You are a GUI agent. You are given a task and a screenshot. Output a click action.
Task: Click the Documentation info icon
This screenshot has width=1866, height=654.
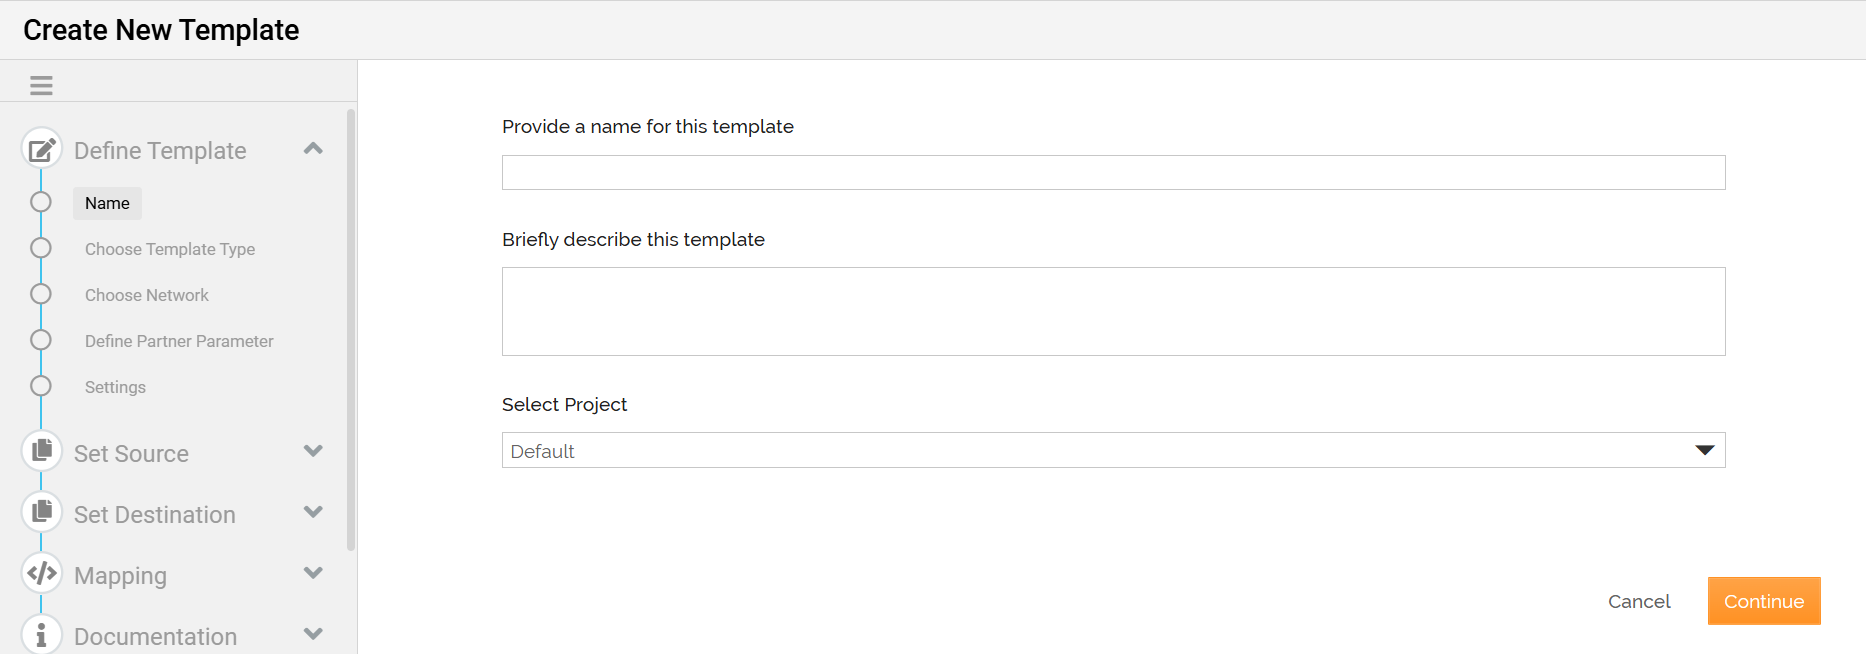[x=42, y=634]
